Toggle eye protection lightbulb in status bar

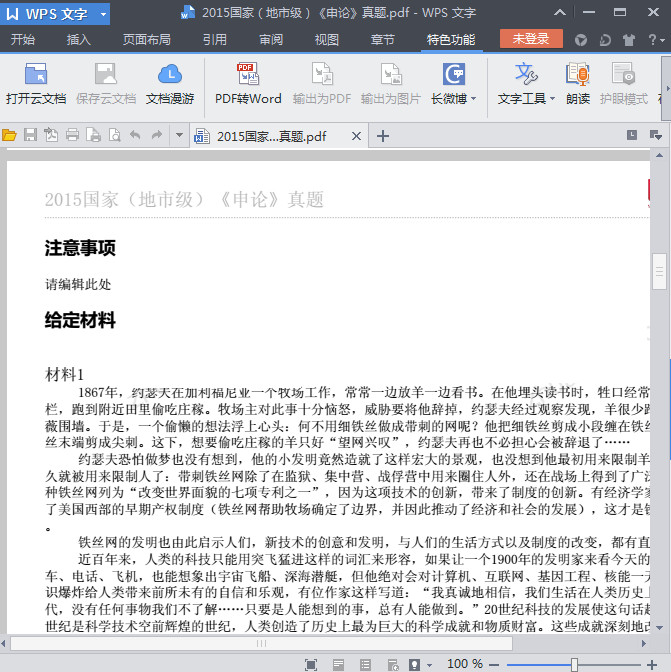tap(414, 664)
